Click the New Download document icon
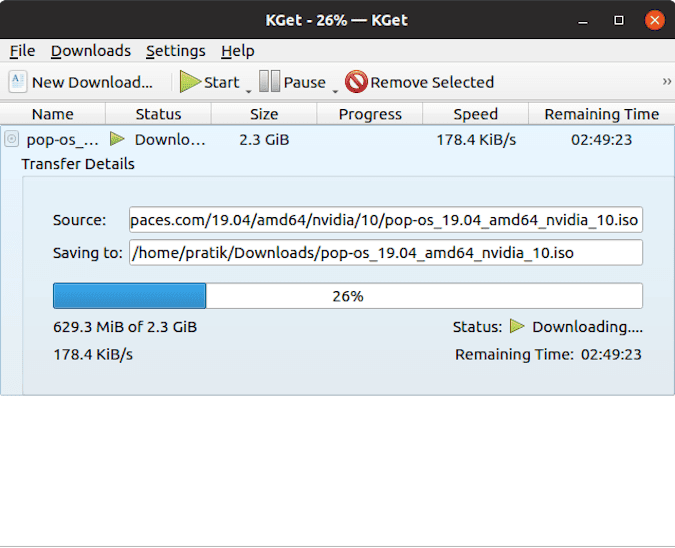Image resolution: width=675 pixels, height=548 pixels. coord(18,82)
